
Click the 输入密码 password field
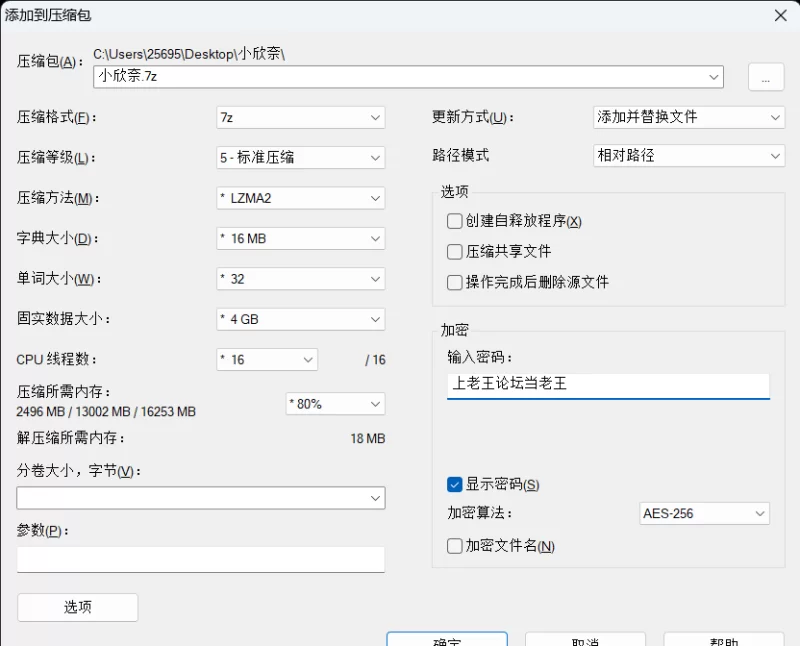tap(608, 384)
